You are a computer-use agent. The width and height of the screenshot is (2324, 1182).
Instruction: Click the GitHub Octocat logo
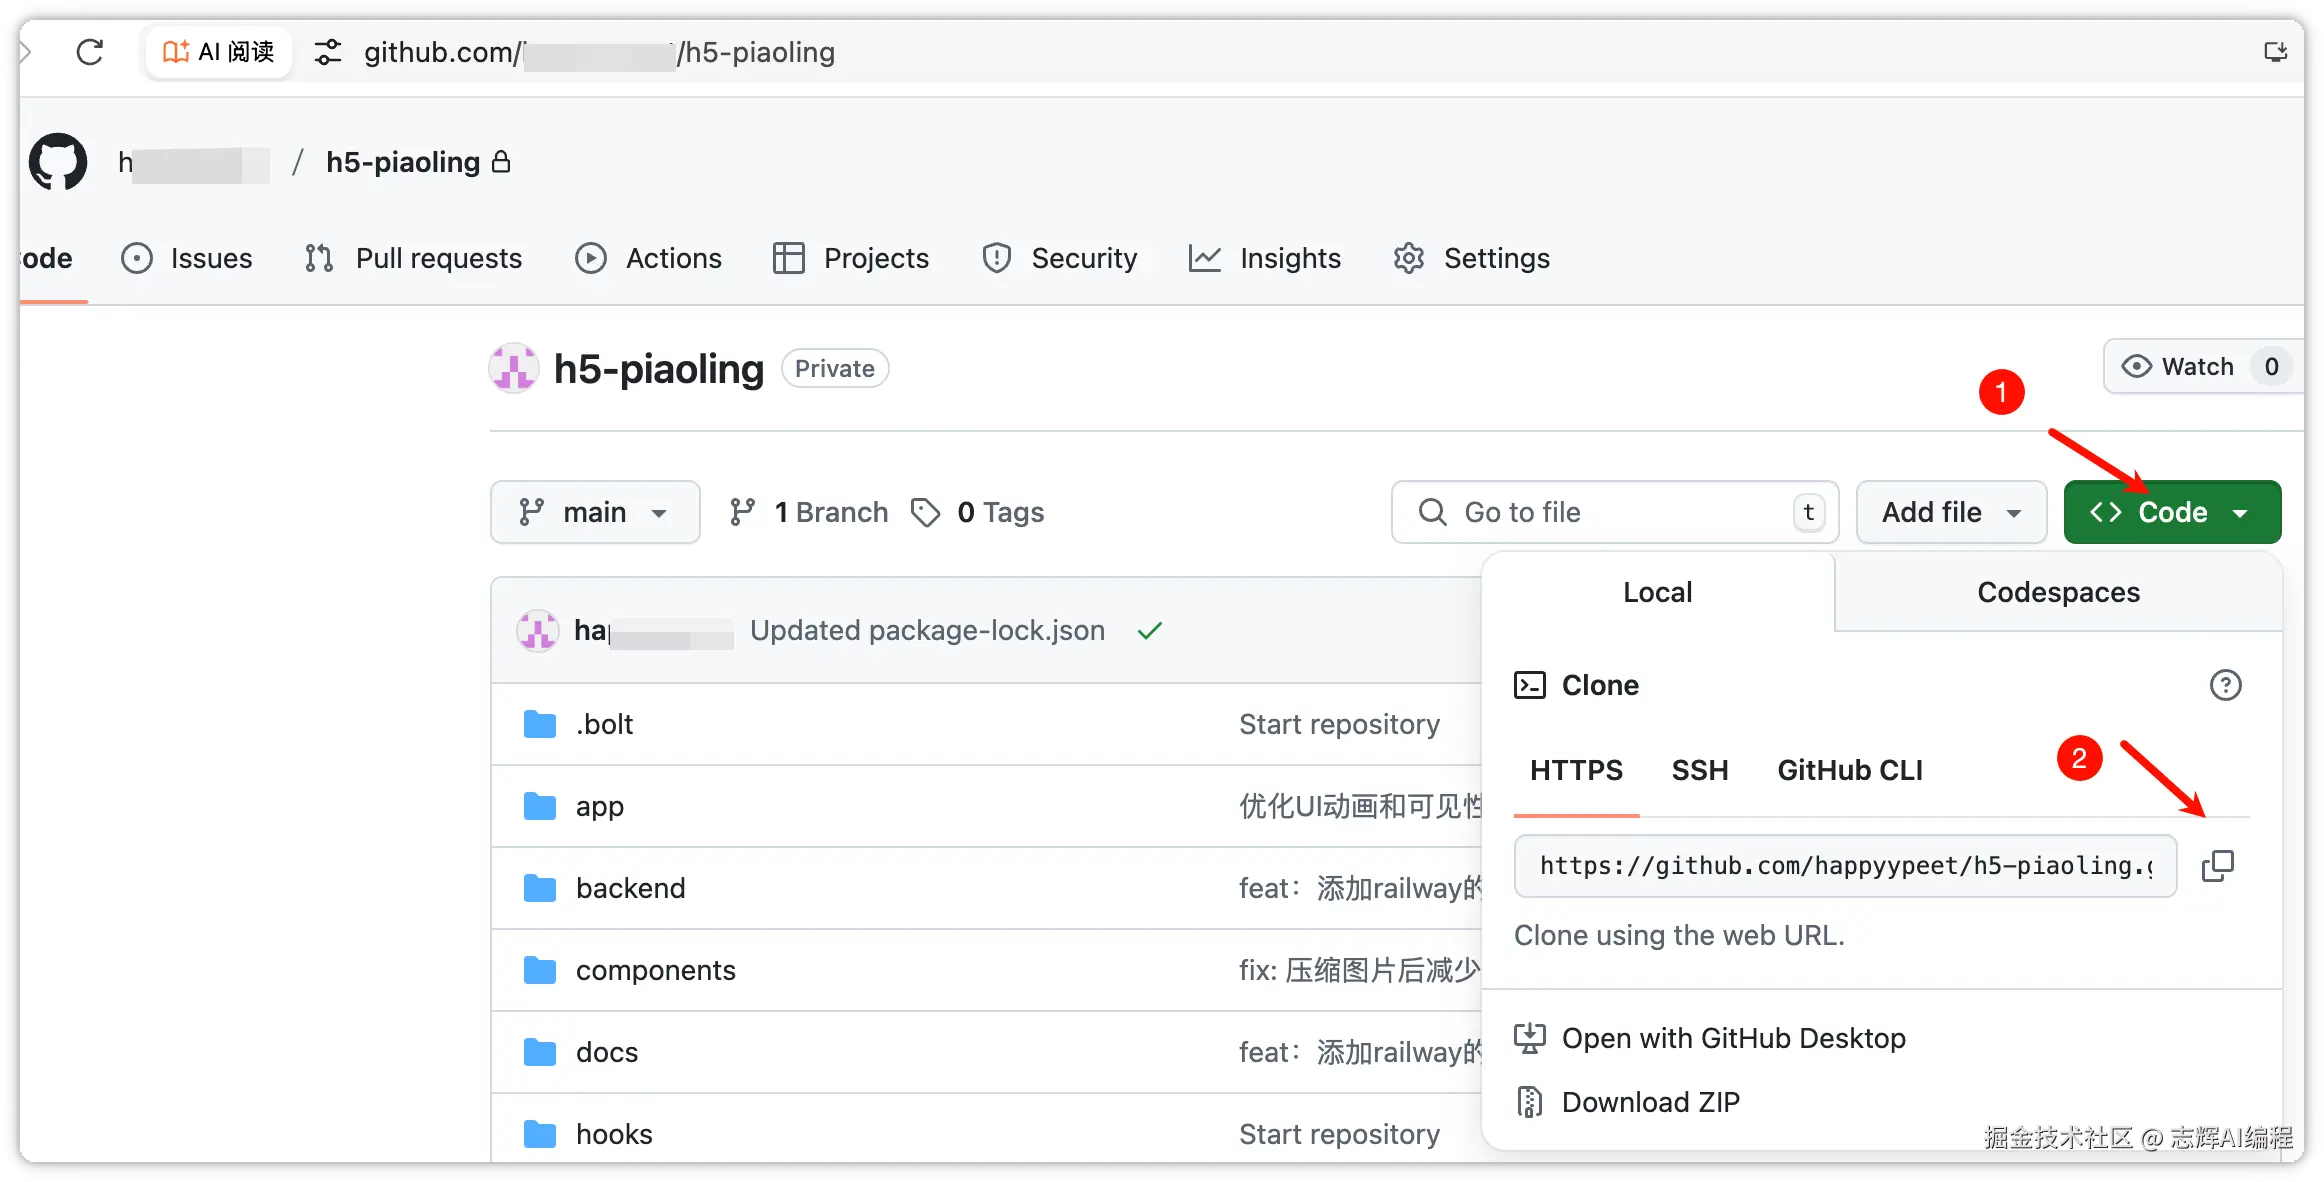tap(58, 162)
